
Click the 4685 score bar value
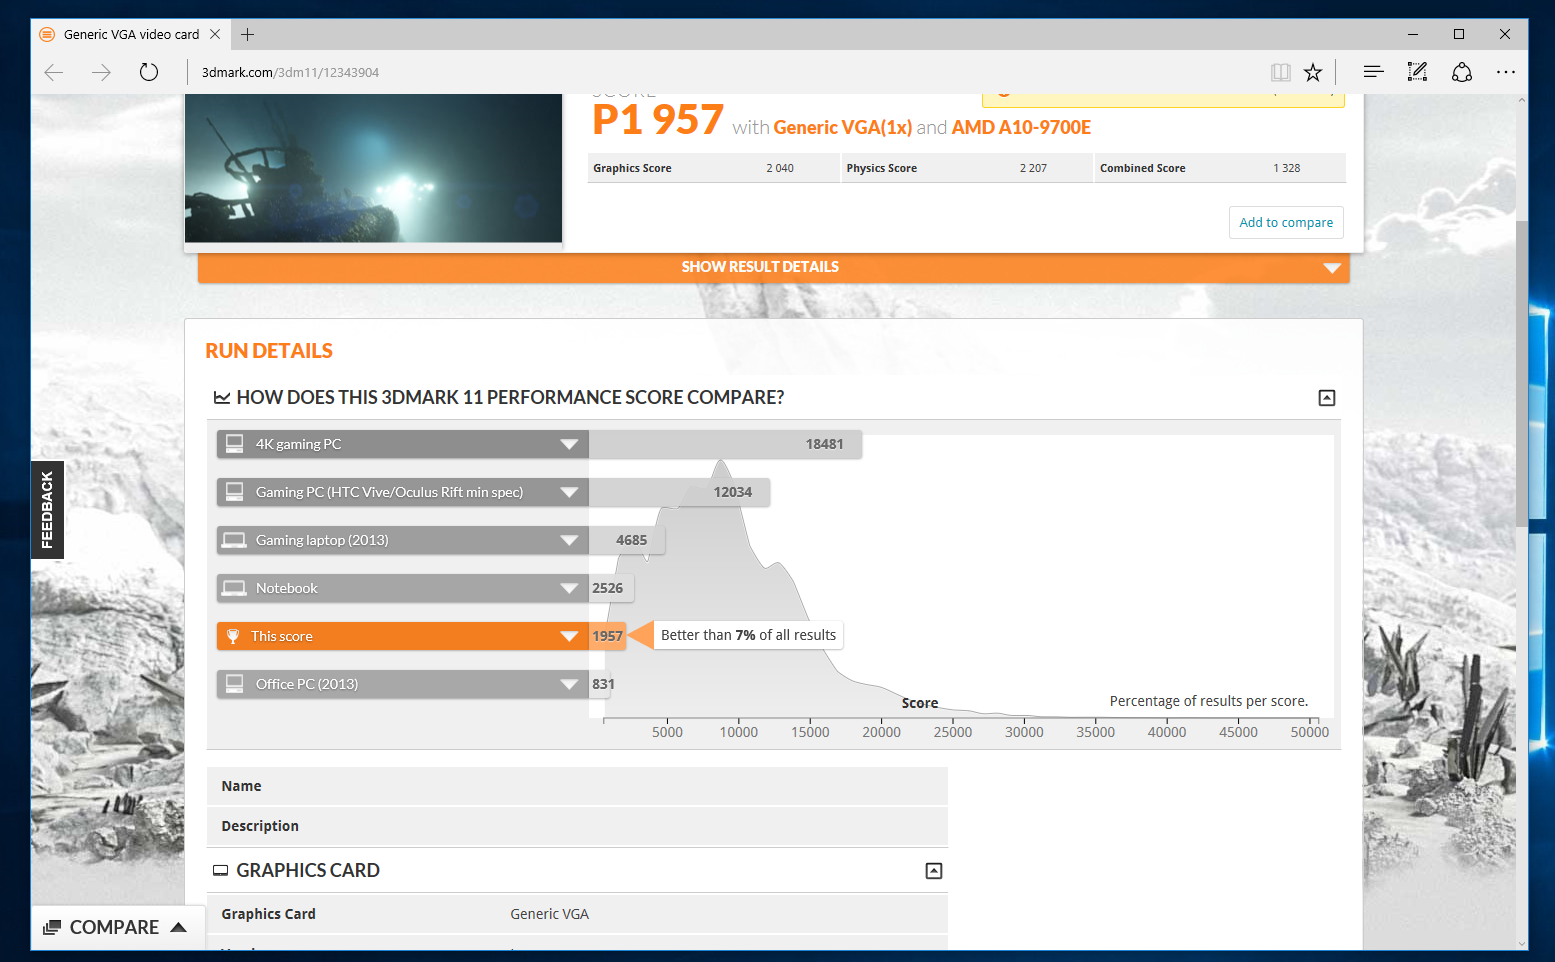632,540
